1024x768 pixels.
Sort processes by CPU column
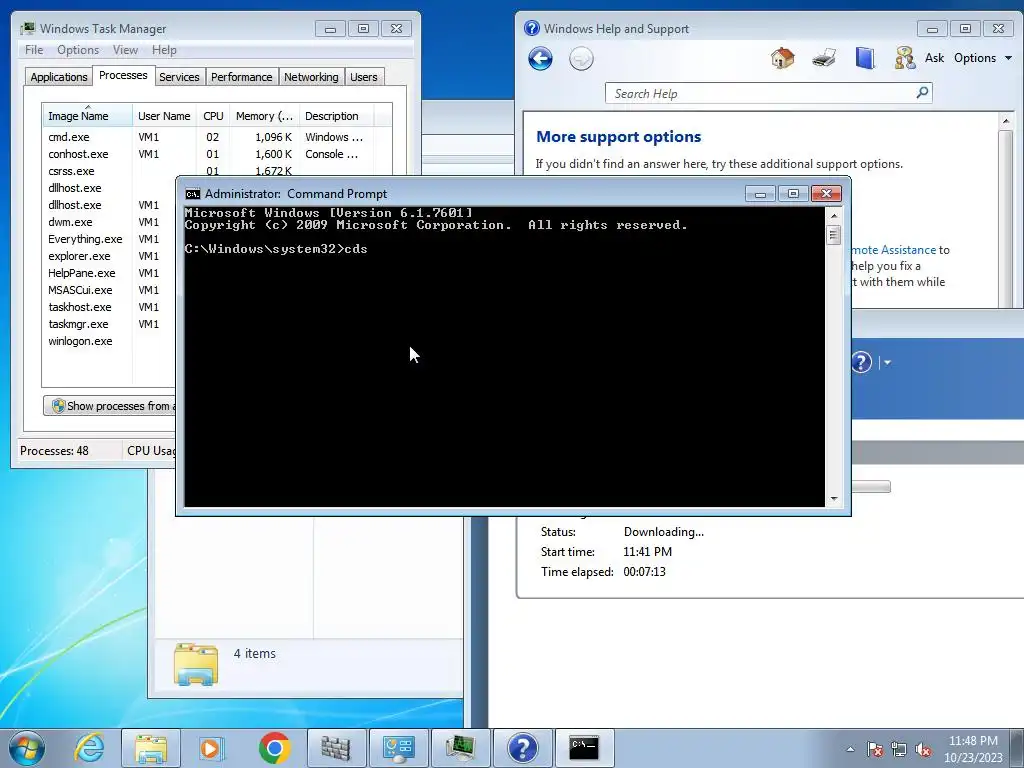pyautogui.click(x=213, y=116)
